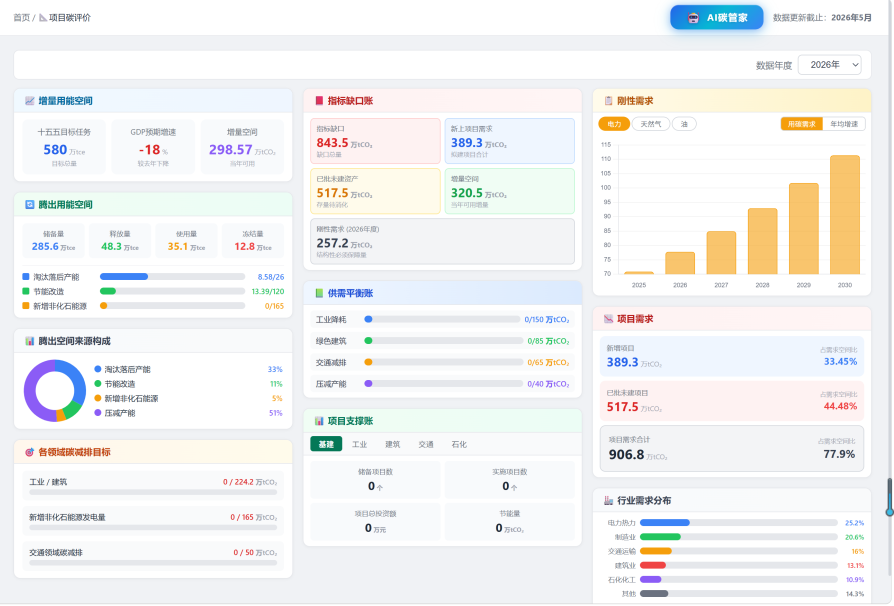This screenshot has width=894, height=606.
Task: Click the GDP预期增速 -18 value
Action: [x=149, y=149]
